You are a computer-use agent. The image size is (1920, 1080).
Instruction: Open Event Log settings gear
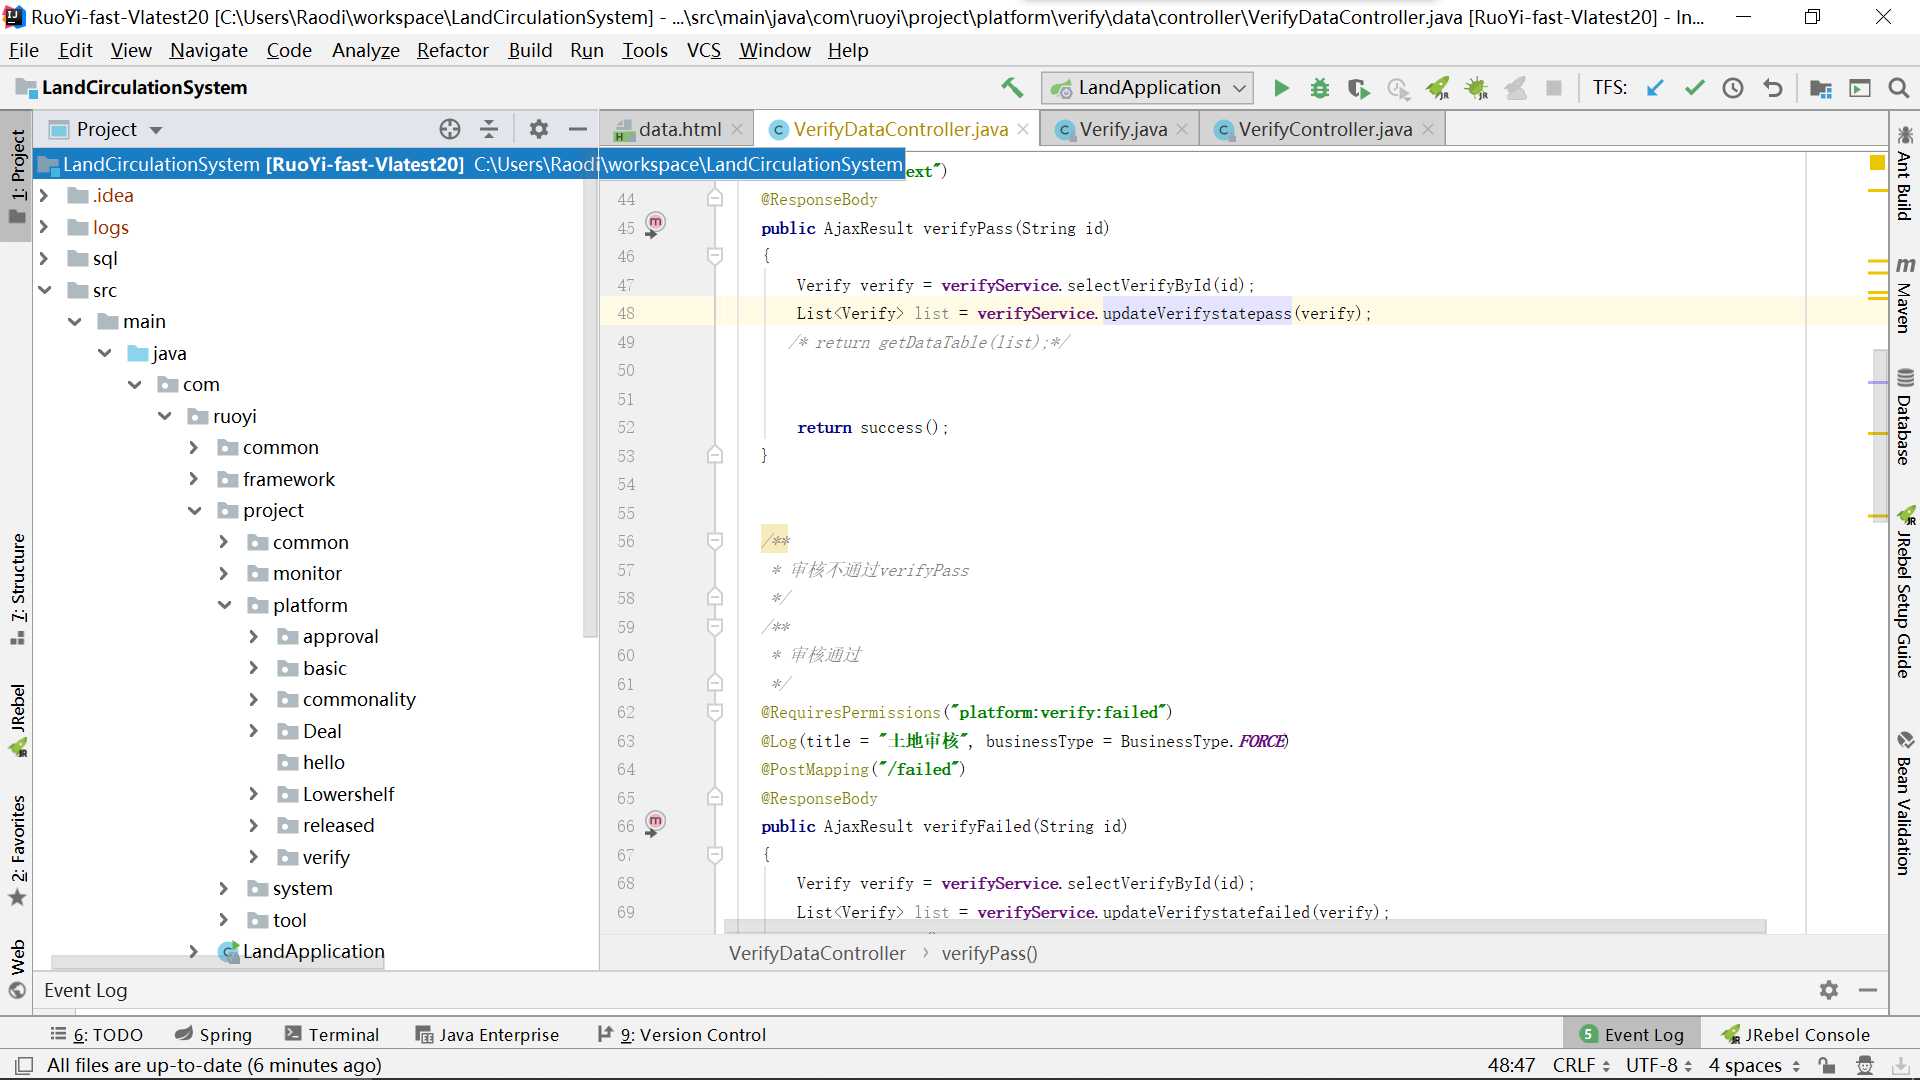(1829, 990)
